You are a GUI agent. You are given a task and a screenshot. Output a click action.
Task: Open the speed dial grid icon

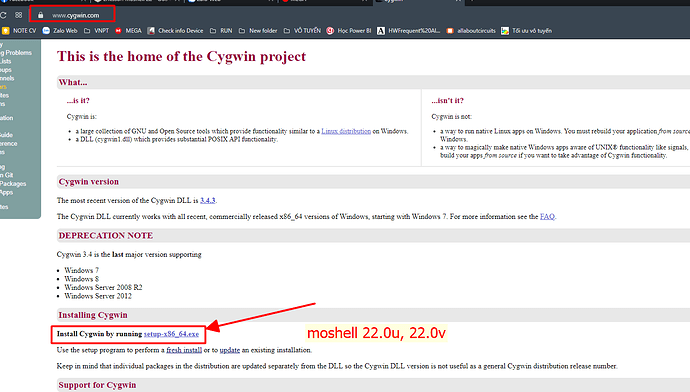coord(18,15)
